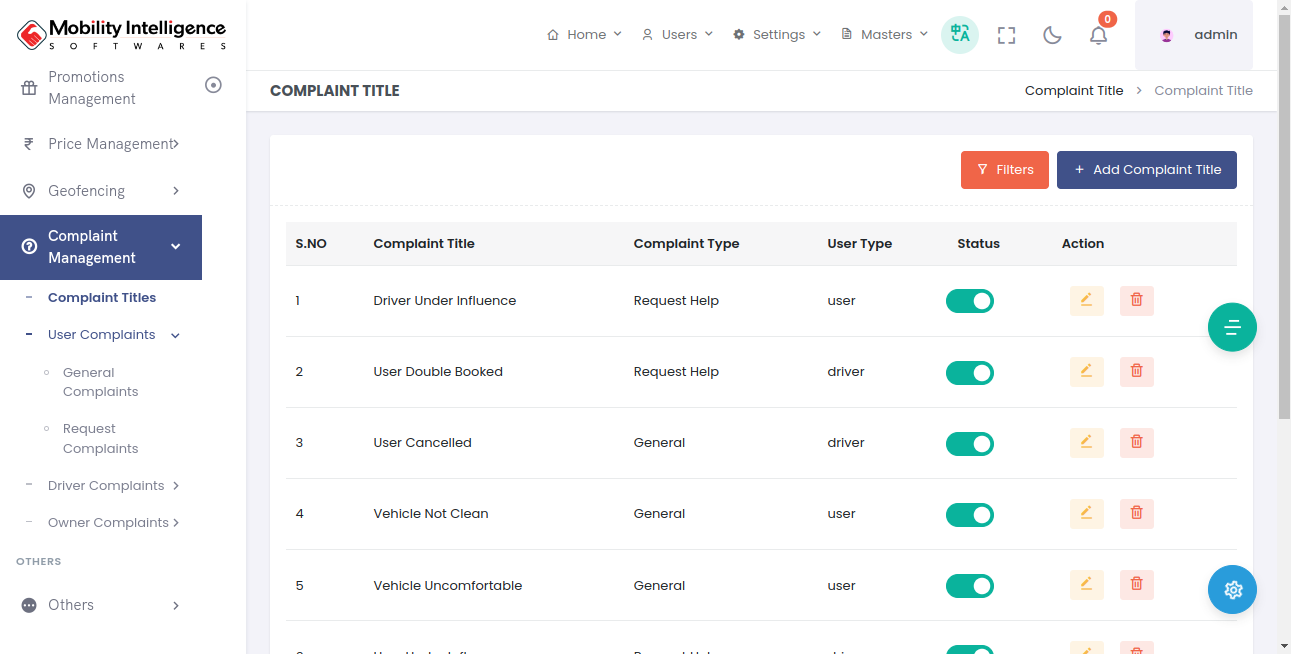Delete the Vehicle Not Clean row
The image size is (1291, 654).
[1136, 514]
